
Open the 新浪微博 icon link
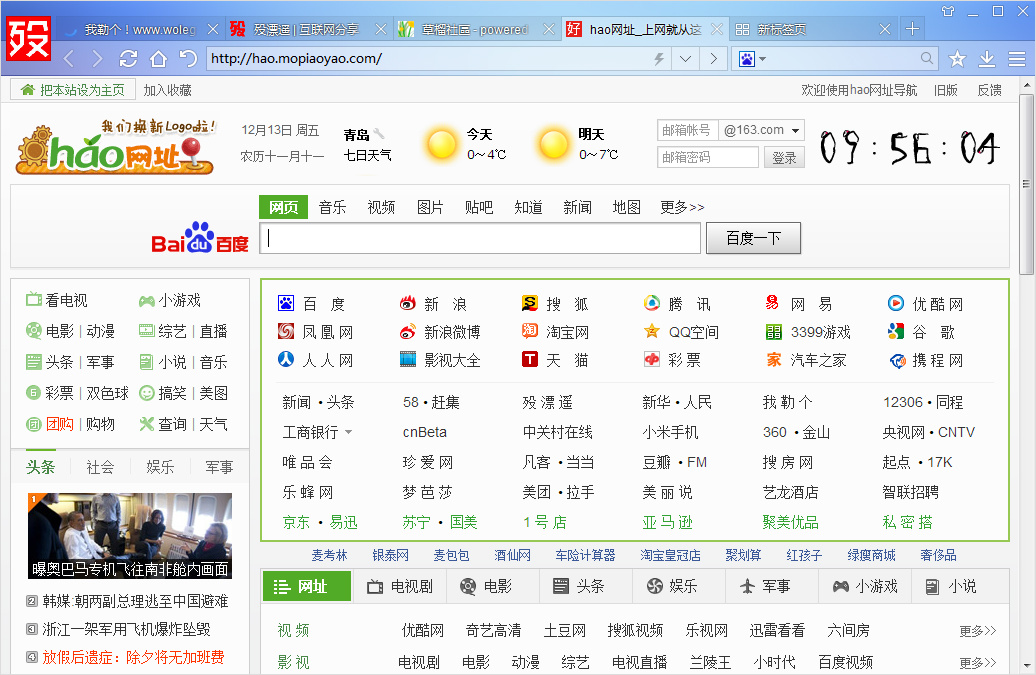point(408,332)
